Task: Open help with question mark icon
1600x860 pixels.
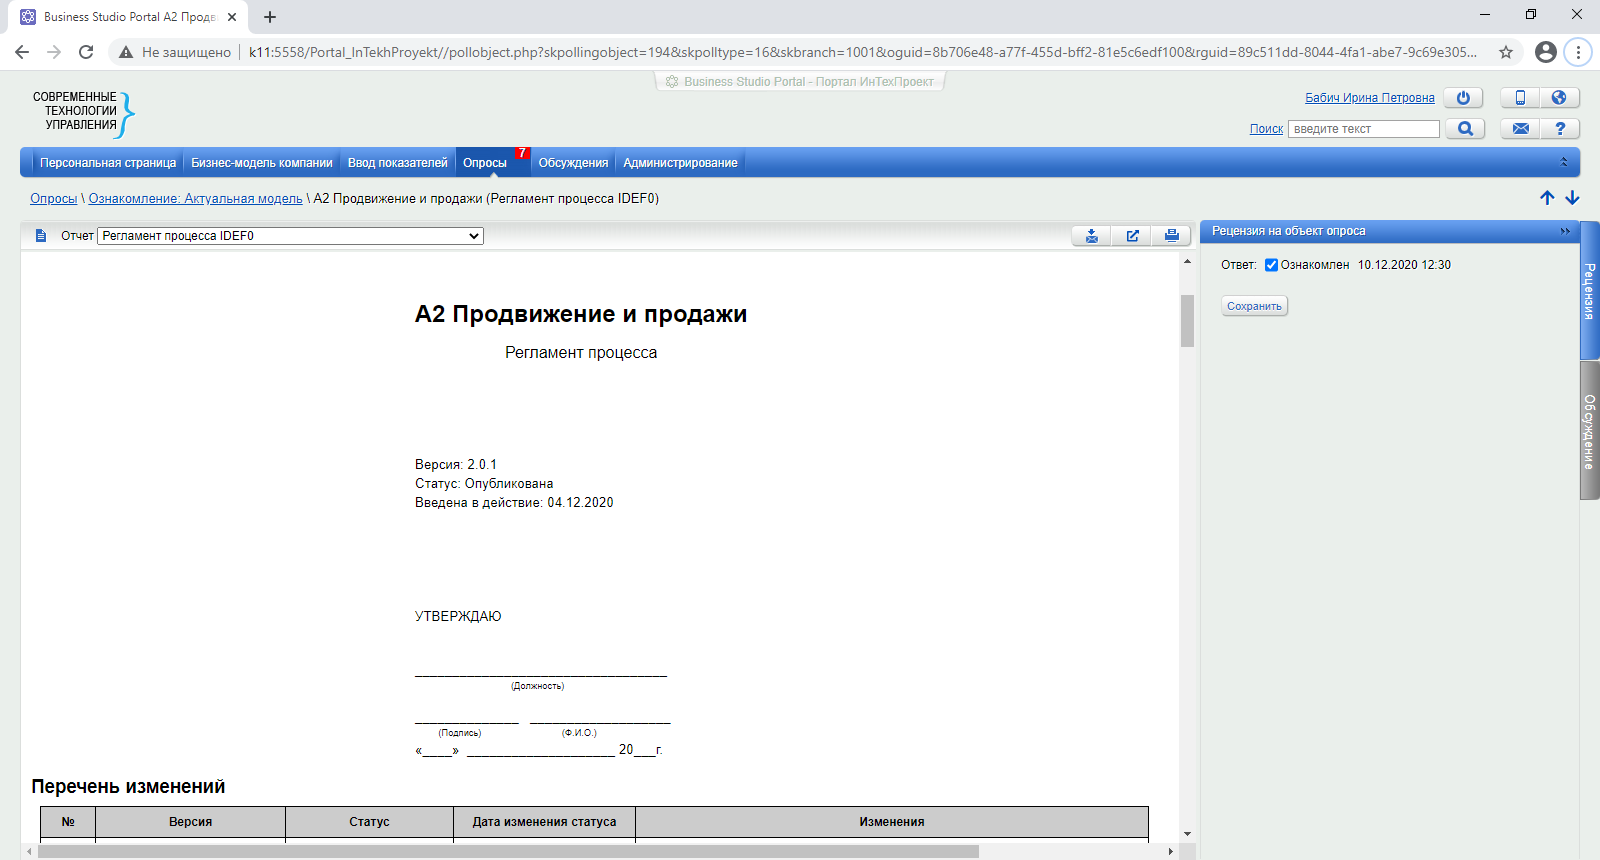Action: click(x=1559, y=129)
